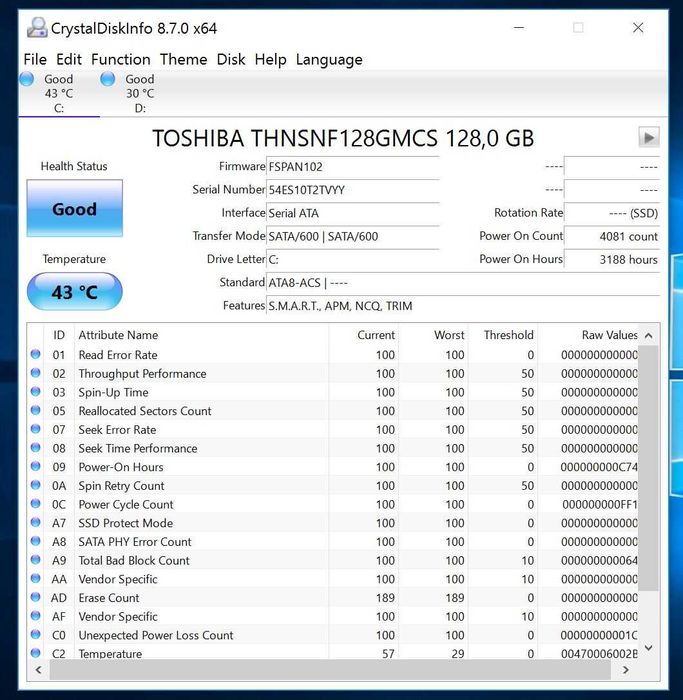Click the horizontal scrollbar thumb
Image resolution: width=683 pixels, height=700 pixels.
point(330,670)
